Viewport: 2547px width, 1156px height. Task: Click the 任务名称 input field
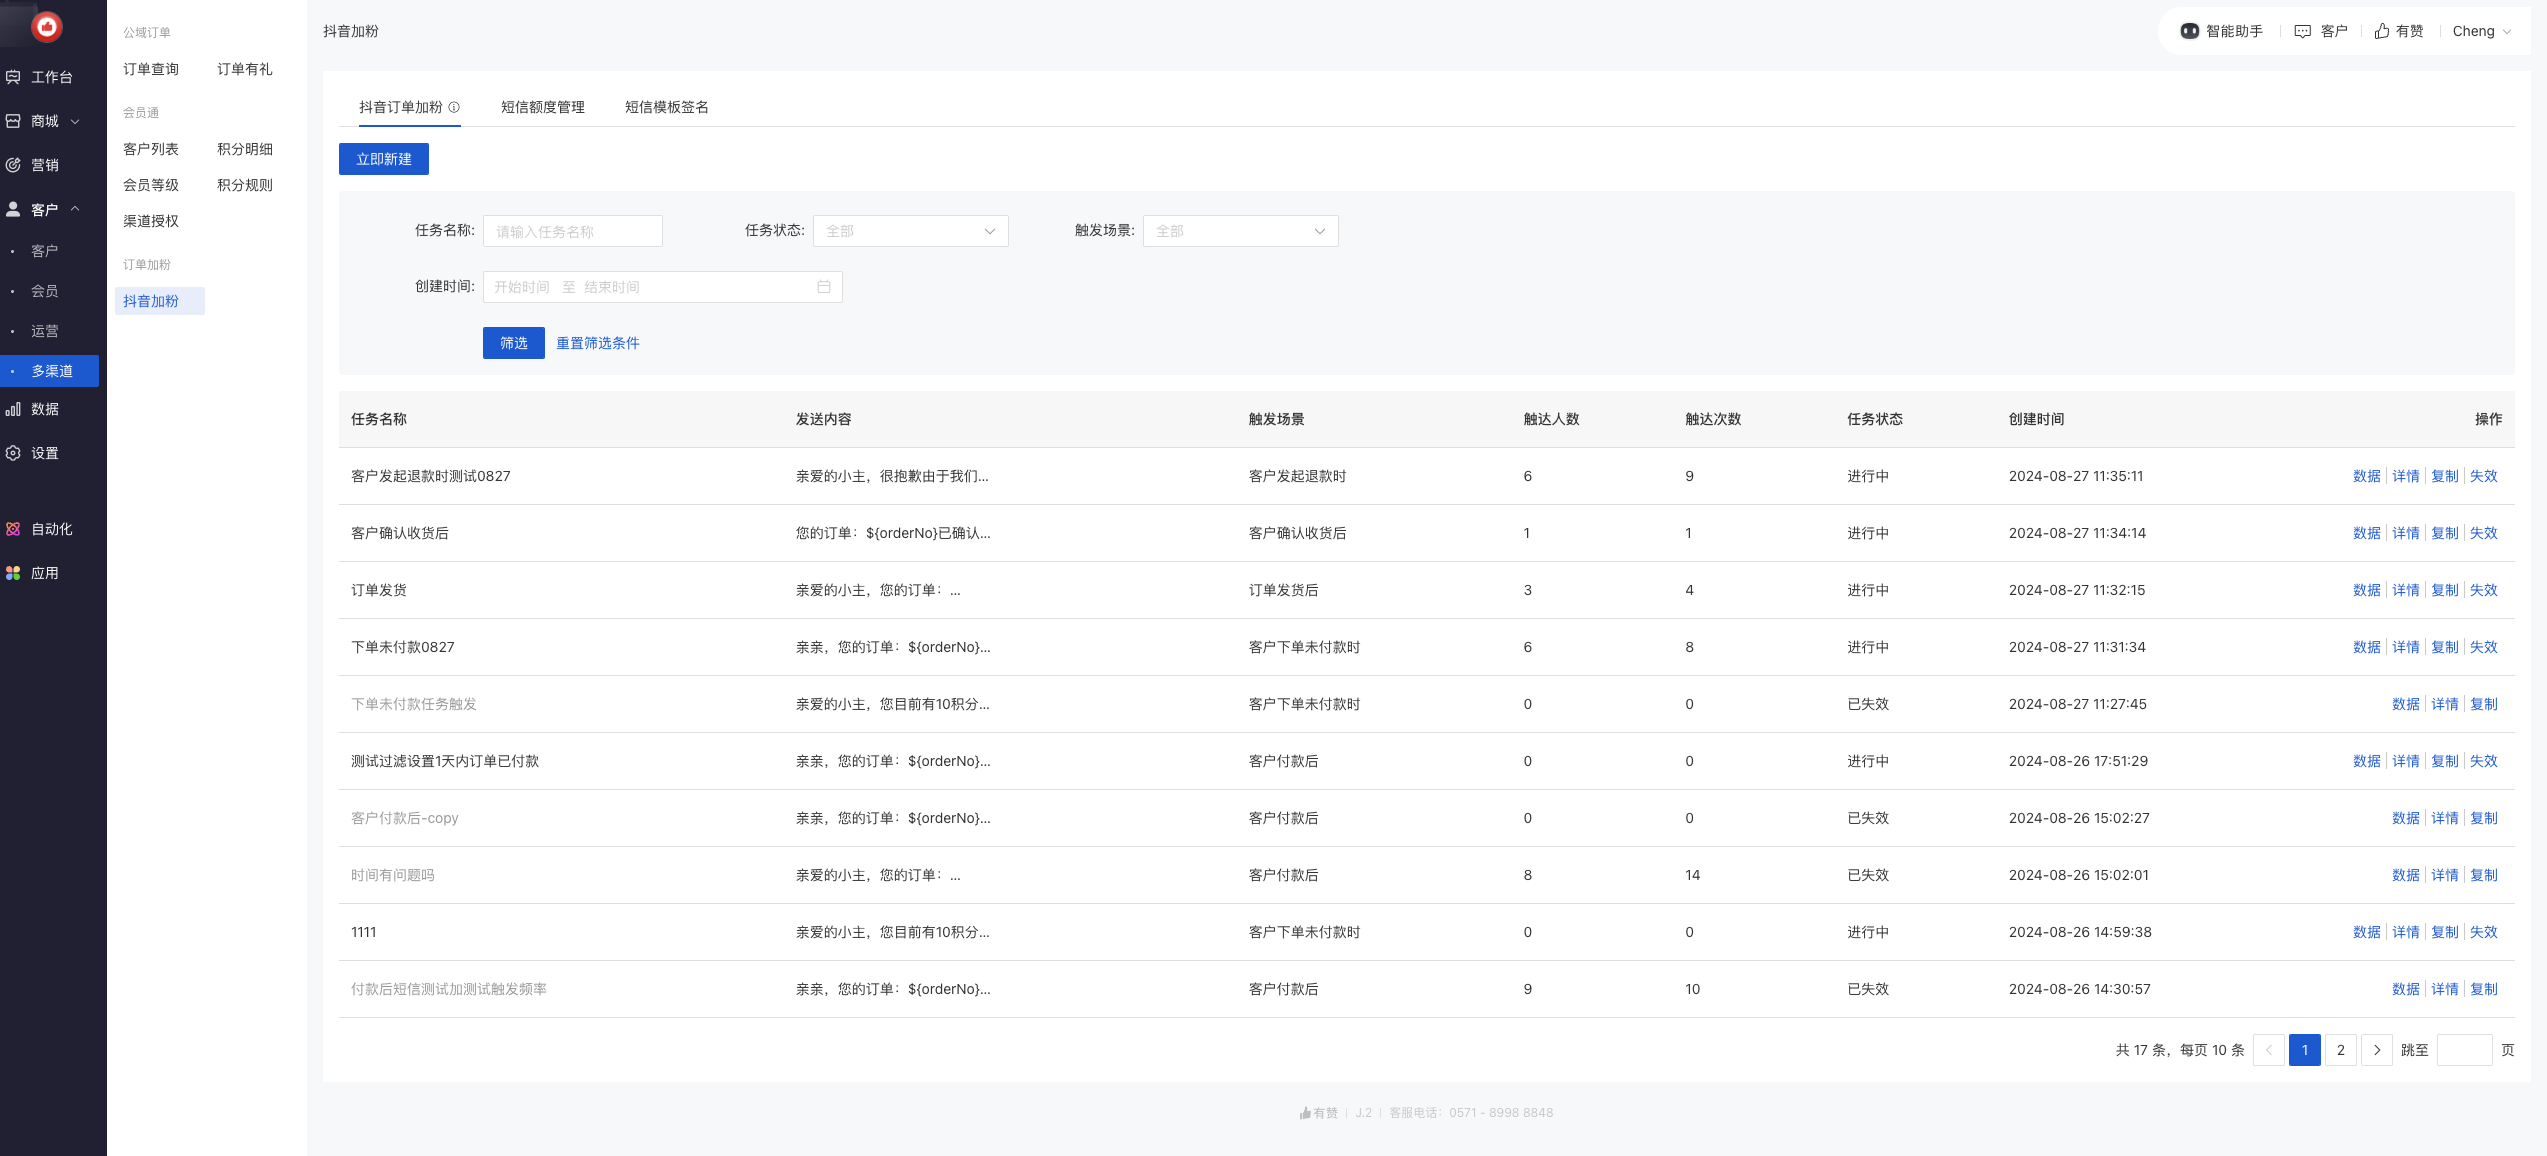coord(572,231)
